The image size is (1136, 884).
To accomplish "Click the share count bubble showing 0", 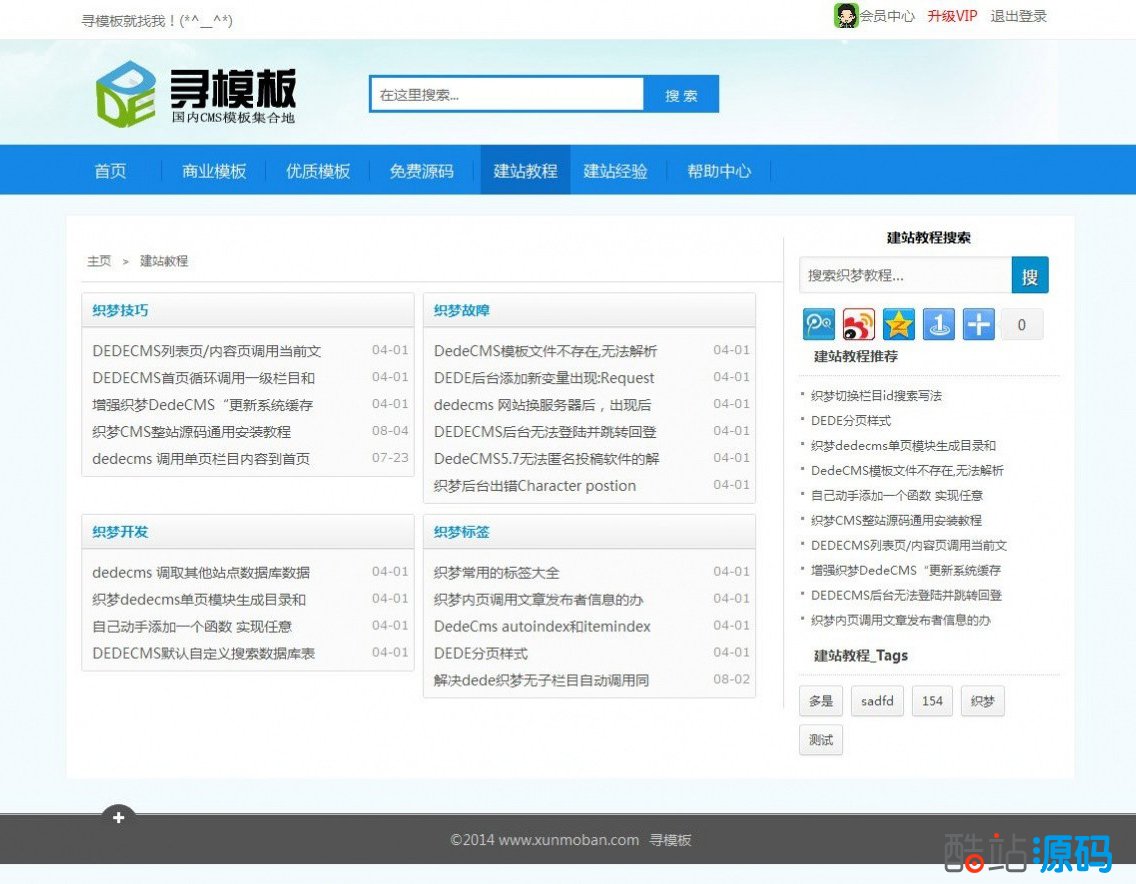I will click(x=1021, y=325).
